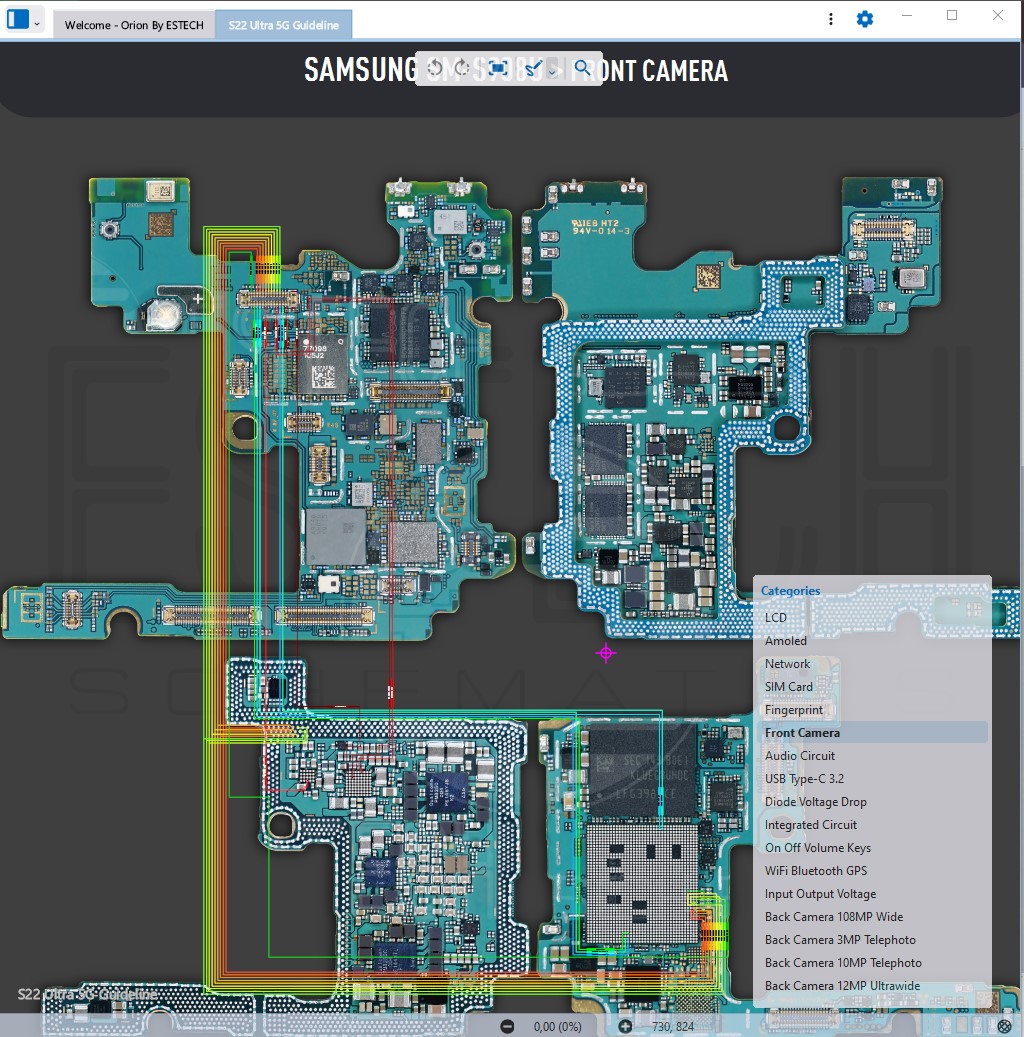Viewport: 1024px width, 1037px height.
Task: Select the Fingerprint category
Action: point(794,710)
